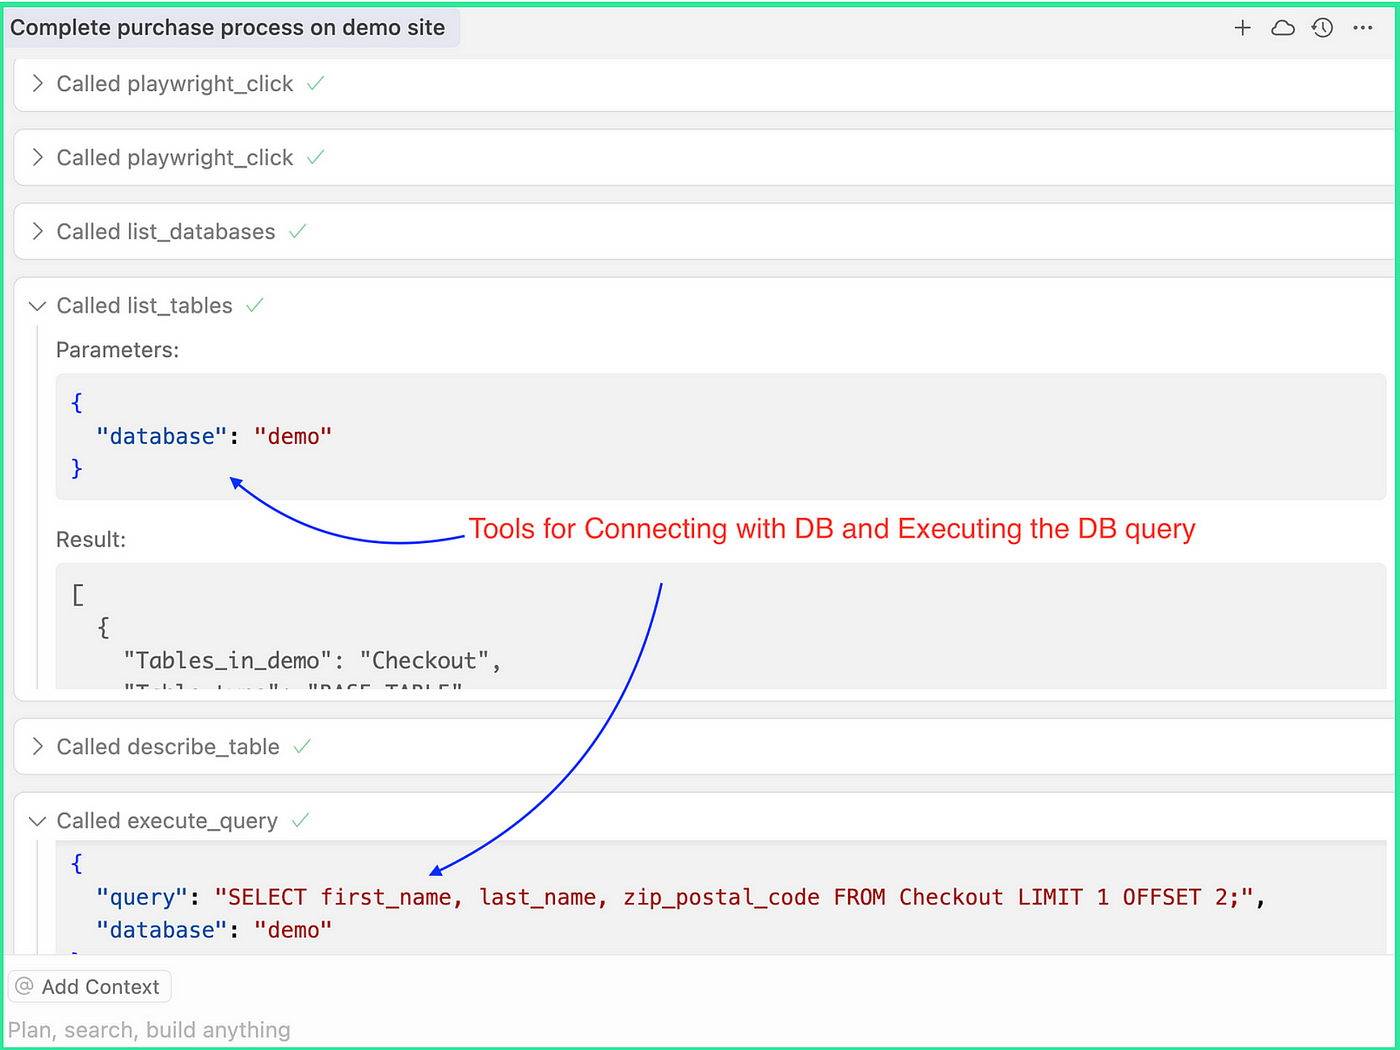Click the "database": "demo" line in list_tables

point(214,436)
